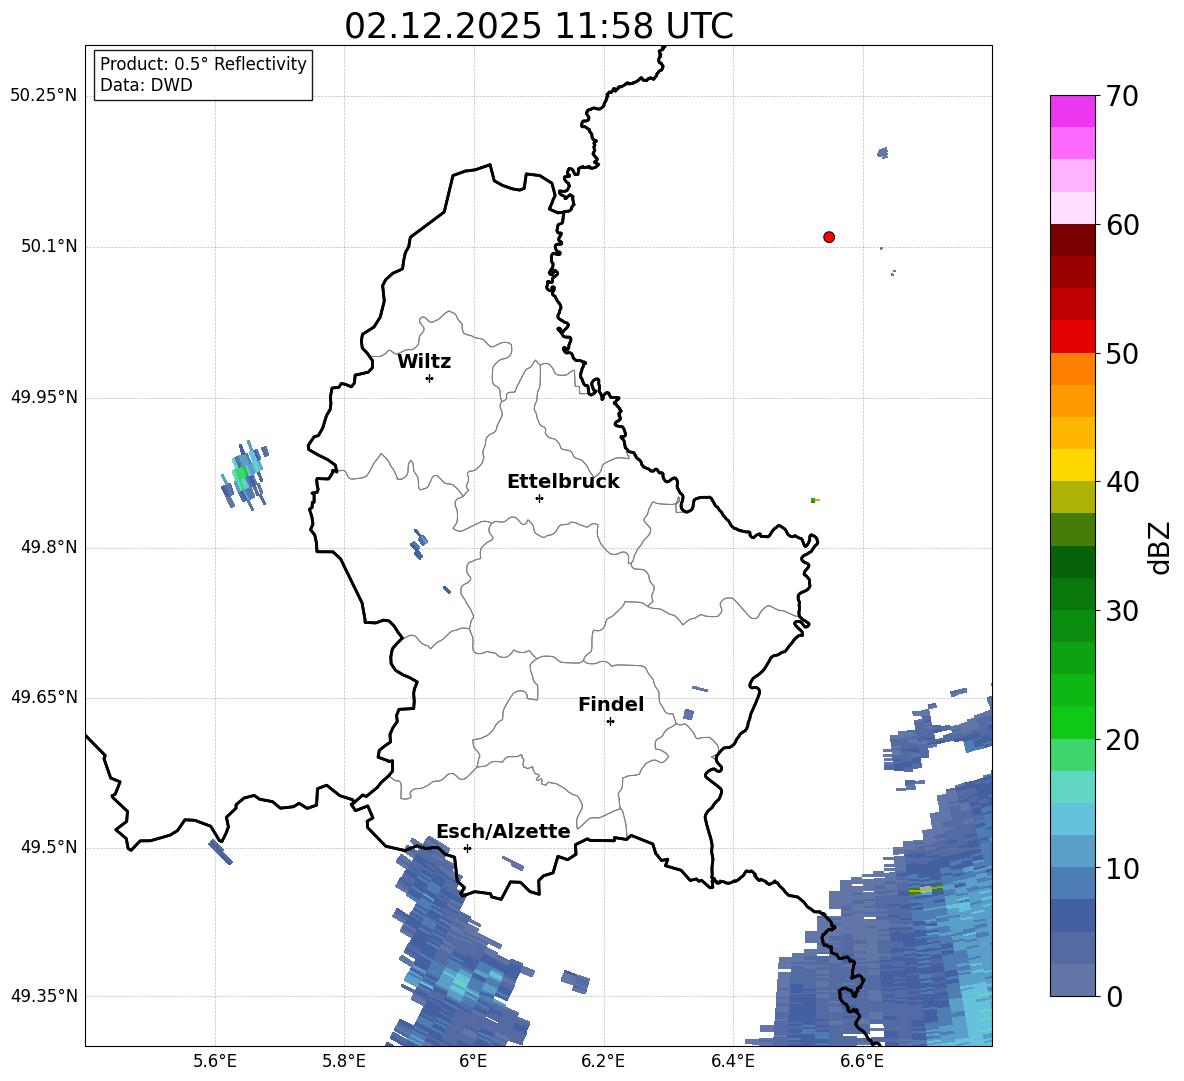Click the 49.65°N latitude label
Image resolution: width=1184 pixels, height=1081 pixels.
[x=44, y=697]
